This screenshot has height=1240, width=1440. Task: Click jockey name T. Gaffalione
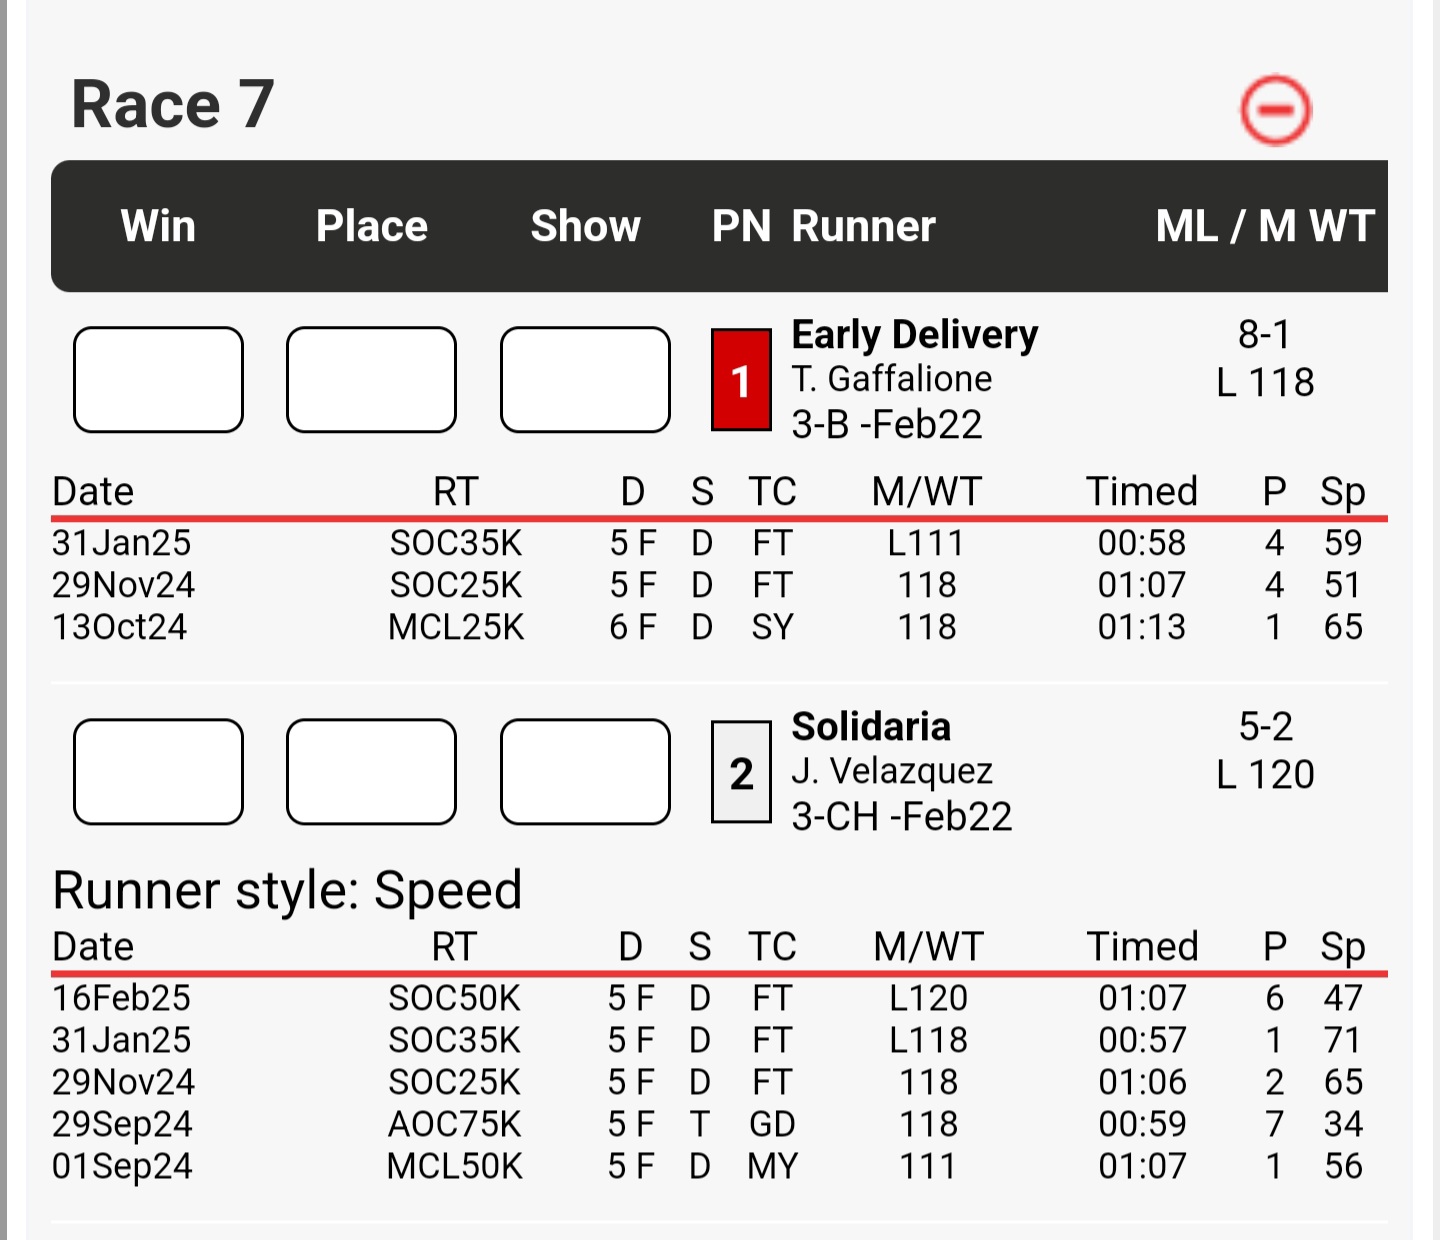(892, 379)
